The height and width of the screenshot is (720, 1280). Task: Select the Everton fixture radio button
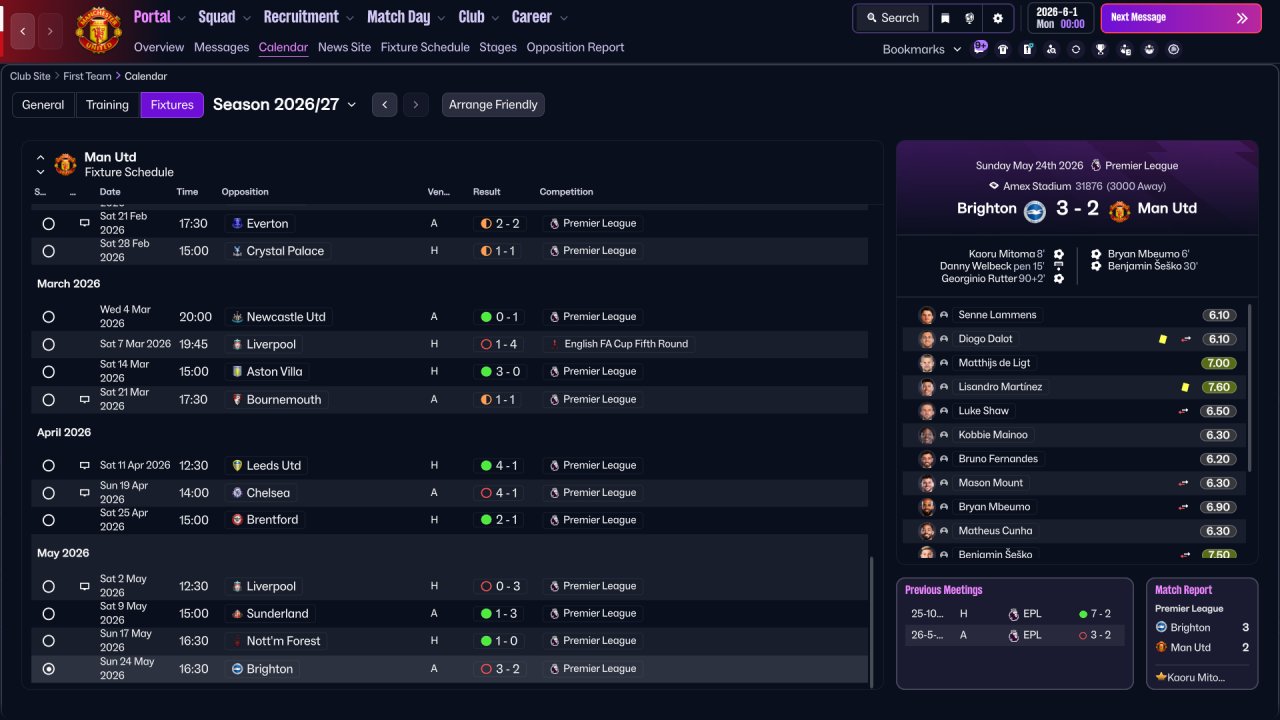pyautogui.click(x=48, y=224)
